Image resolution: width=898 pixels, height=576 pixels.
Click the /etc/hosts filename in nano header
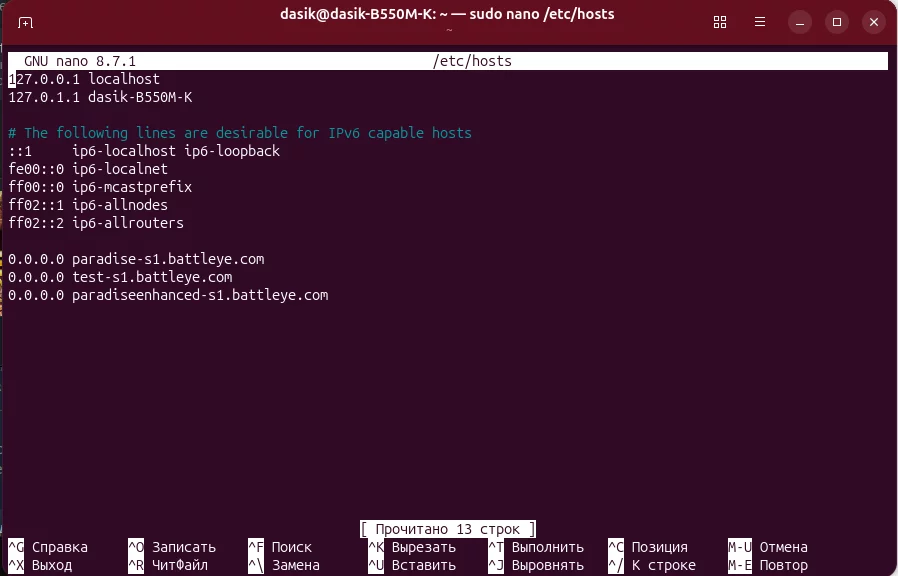[472, 61]
